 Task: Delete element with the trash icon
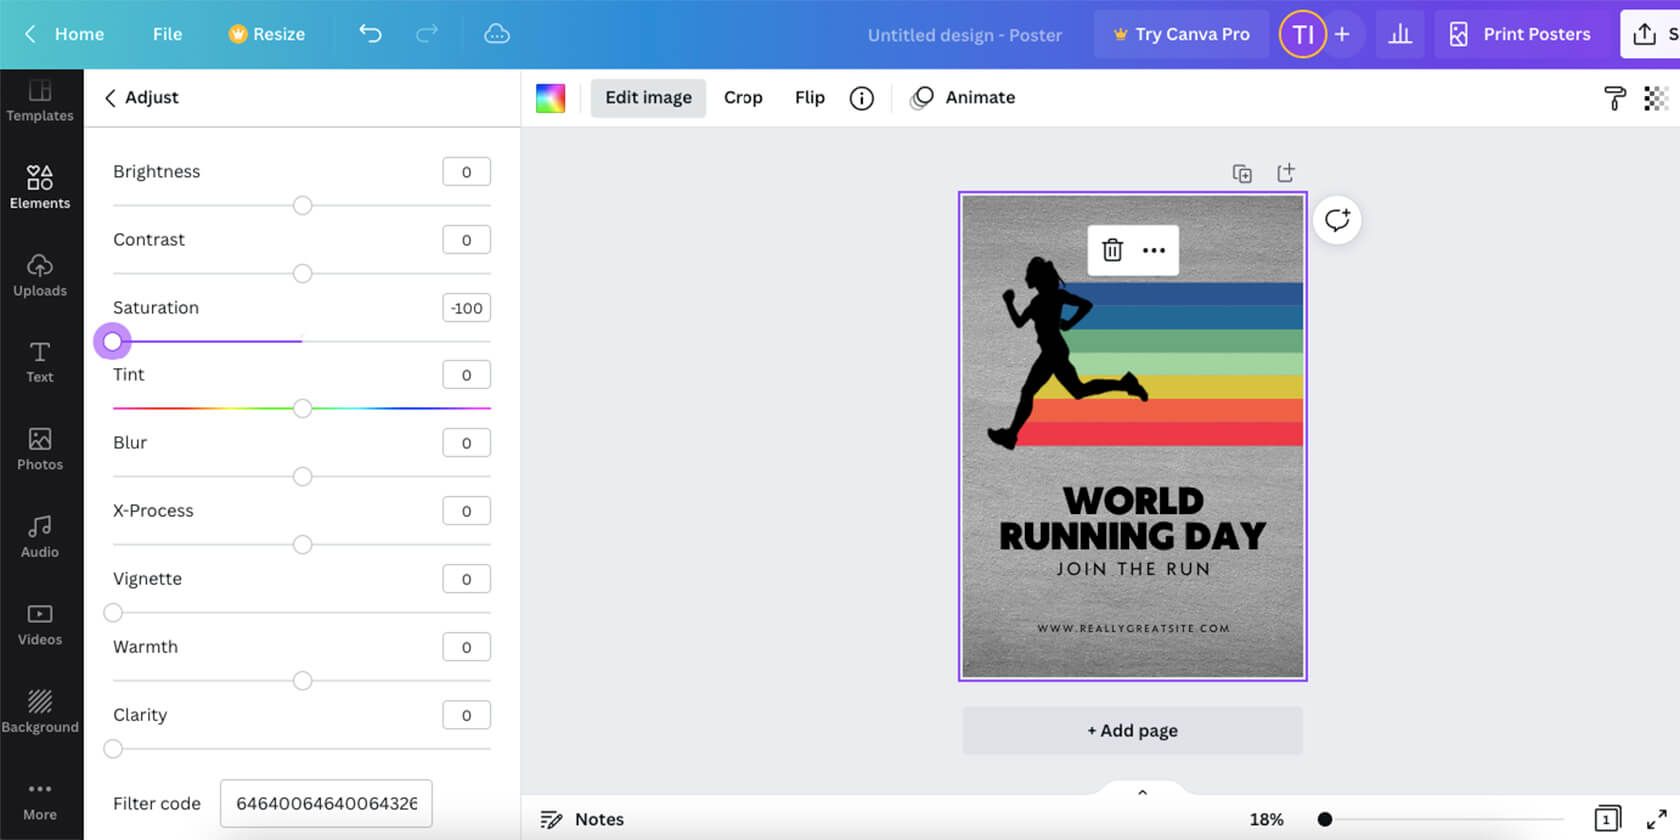click(1112, 250)
